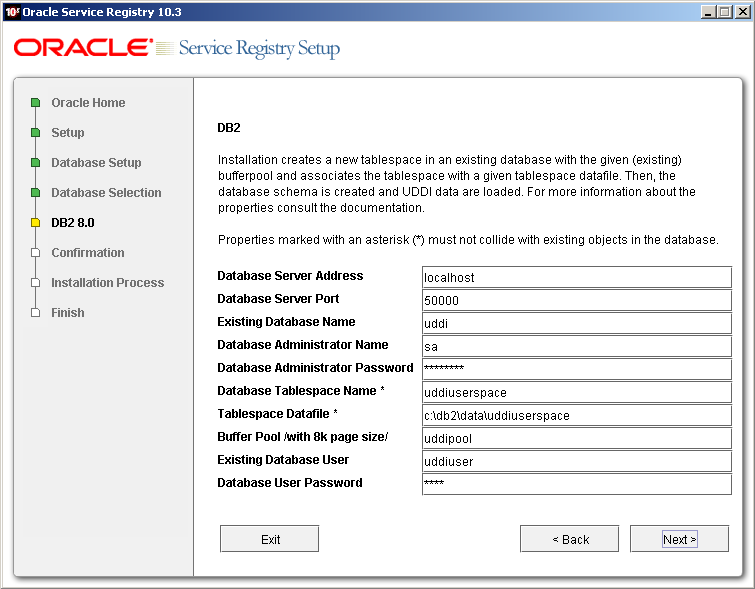This screenshot has height=589, width=755.
Task: Focus the Database Server Port field
Action: [x=577, y=301]
